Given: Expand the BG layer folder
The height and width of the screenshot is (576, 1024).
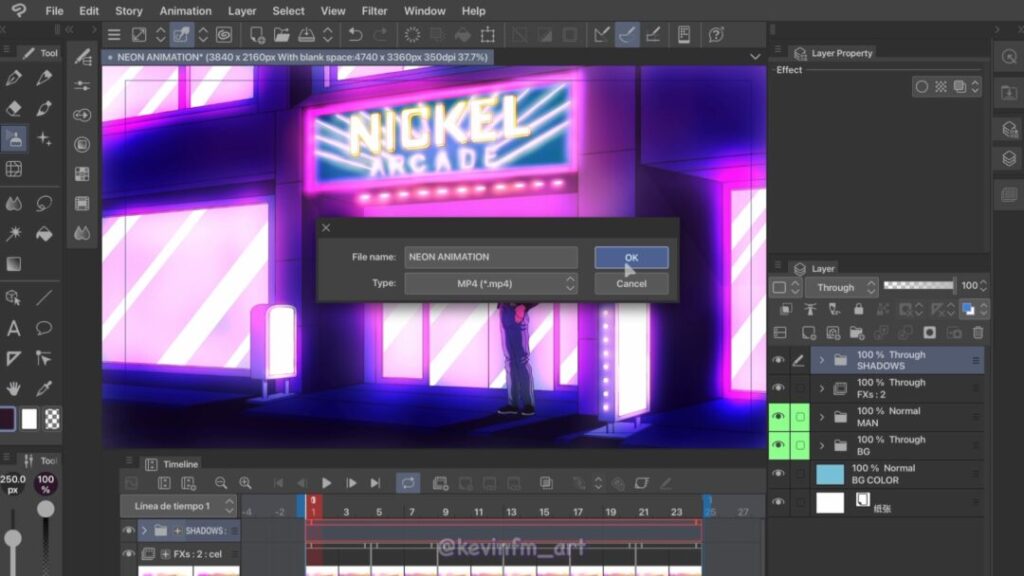Looking at the screenshot, I should [x=822, y=445].
